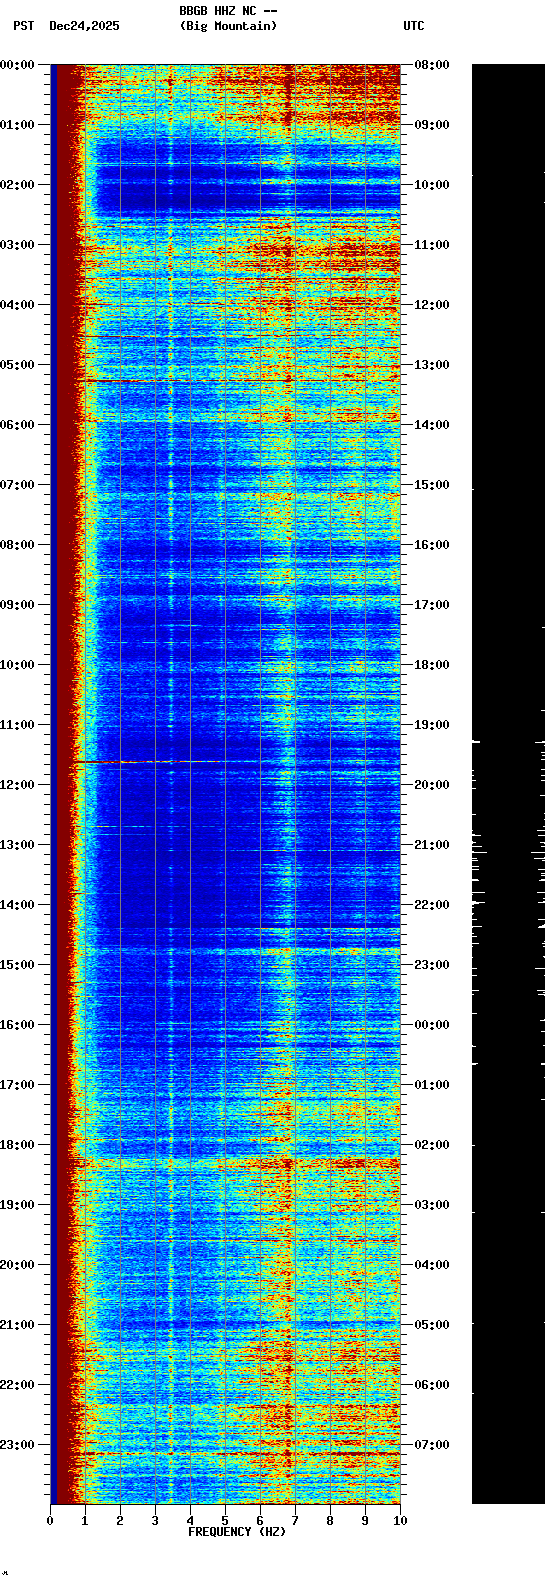Click the 14:00 UTC time label
This screenshot has width=552, height=1584.
(x=432, y=425)
